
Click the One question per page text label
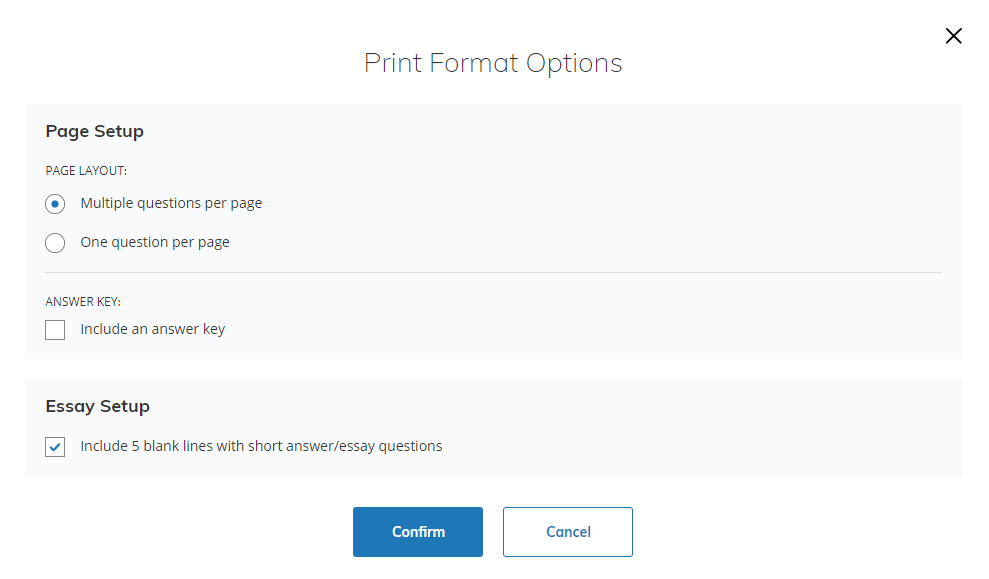(154, 241)
